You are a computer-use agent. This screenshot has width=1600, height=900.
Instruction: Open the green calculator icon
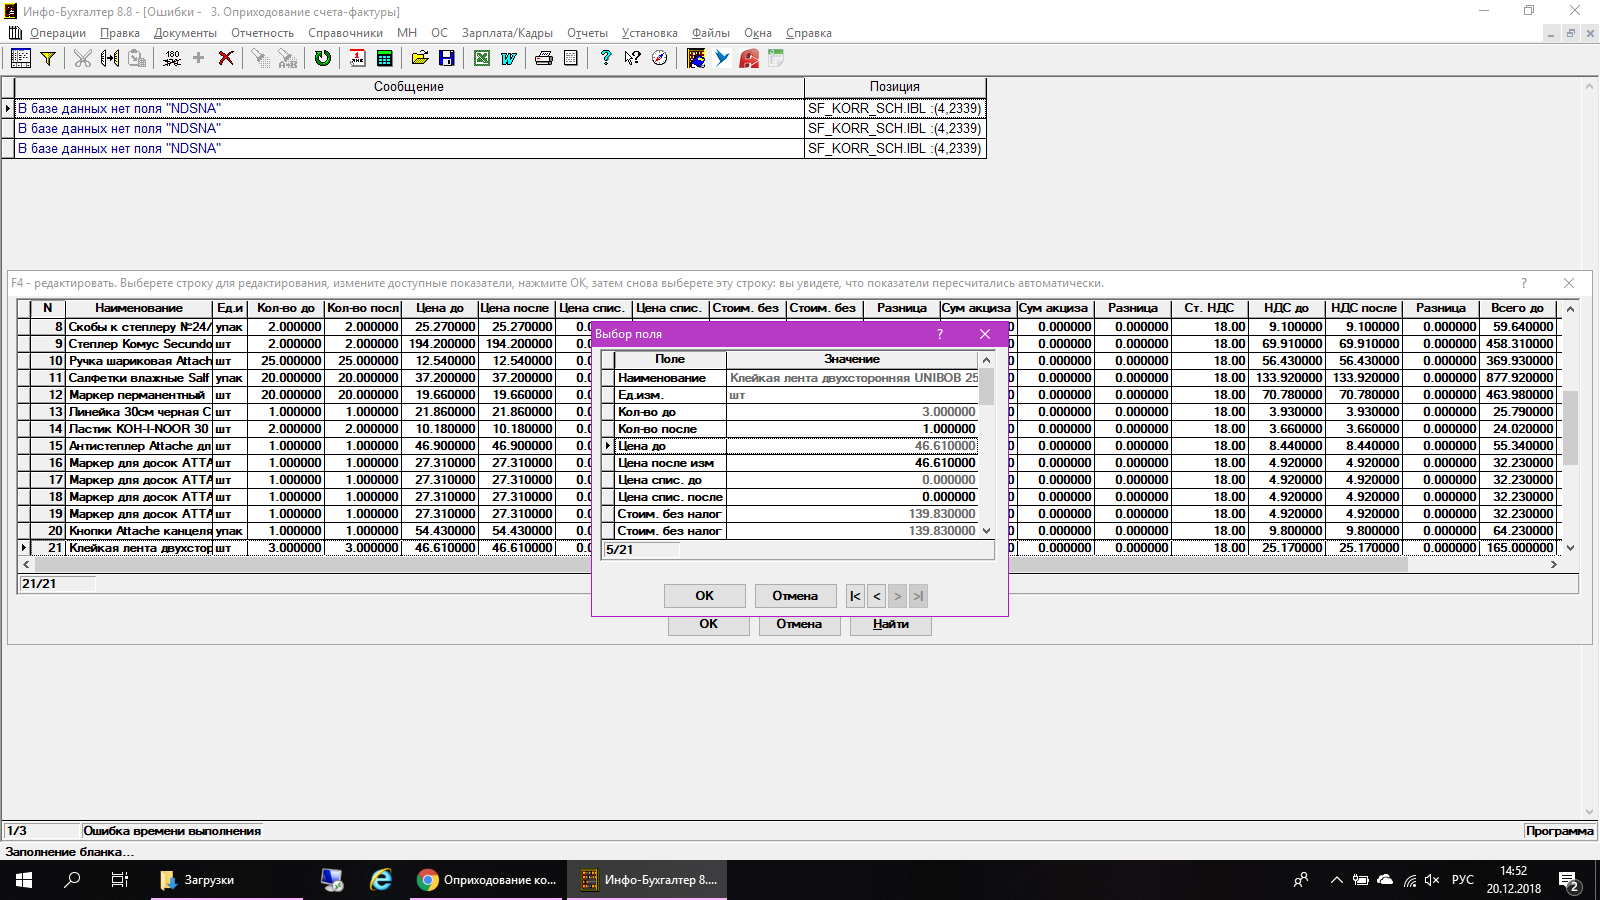pyautogui.click(x=384, y=58)
